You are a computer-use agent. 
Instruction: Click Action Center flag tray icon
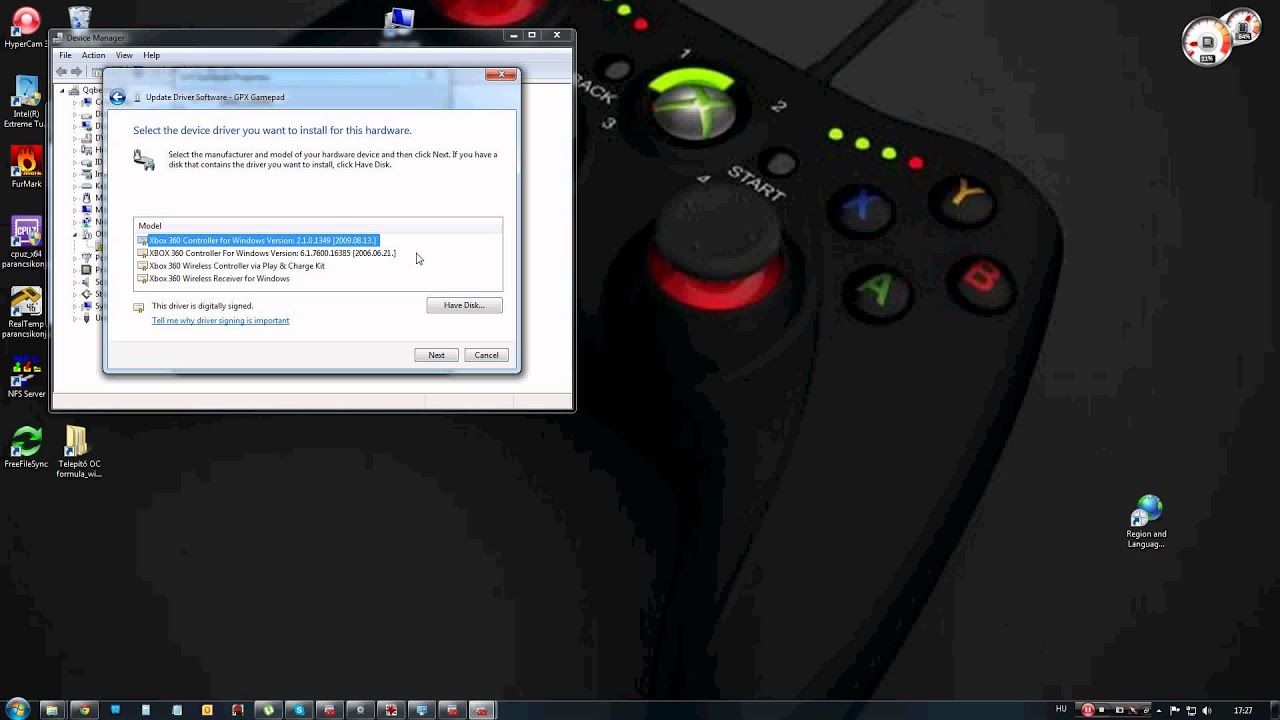tap(1175, 710)
